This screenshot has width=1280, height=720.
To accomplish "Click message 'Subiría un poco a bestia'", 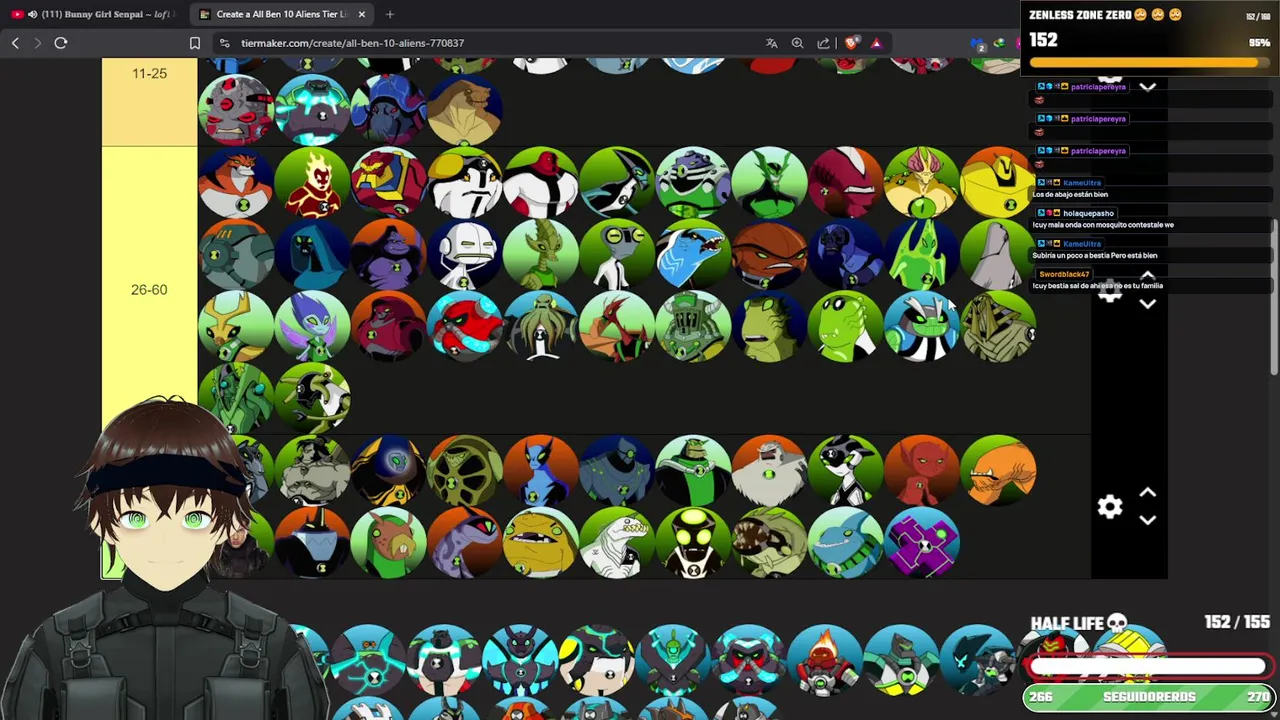I will [x=1094, y=256].
